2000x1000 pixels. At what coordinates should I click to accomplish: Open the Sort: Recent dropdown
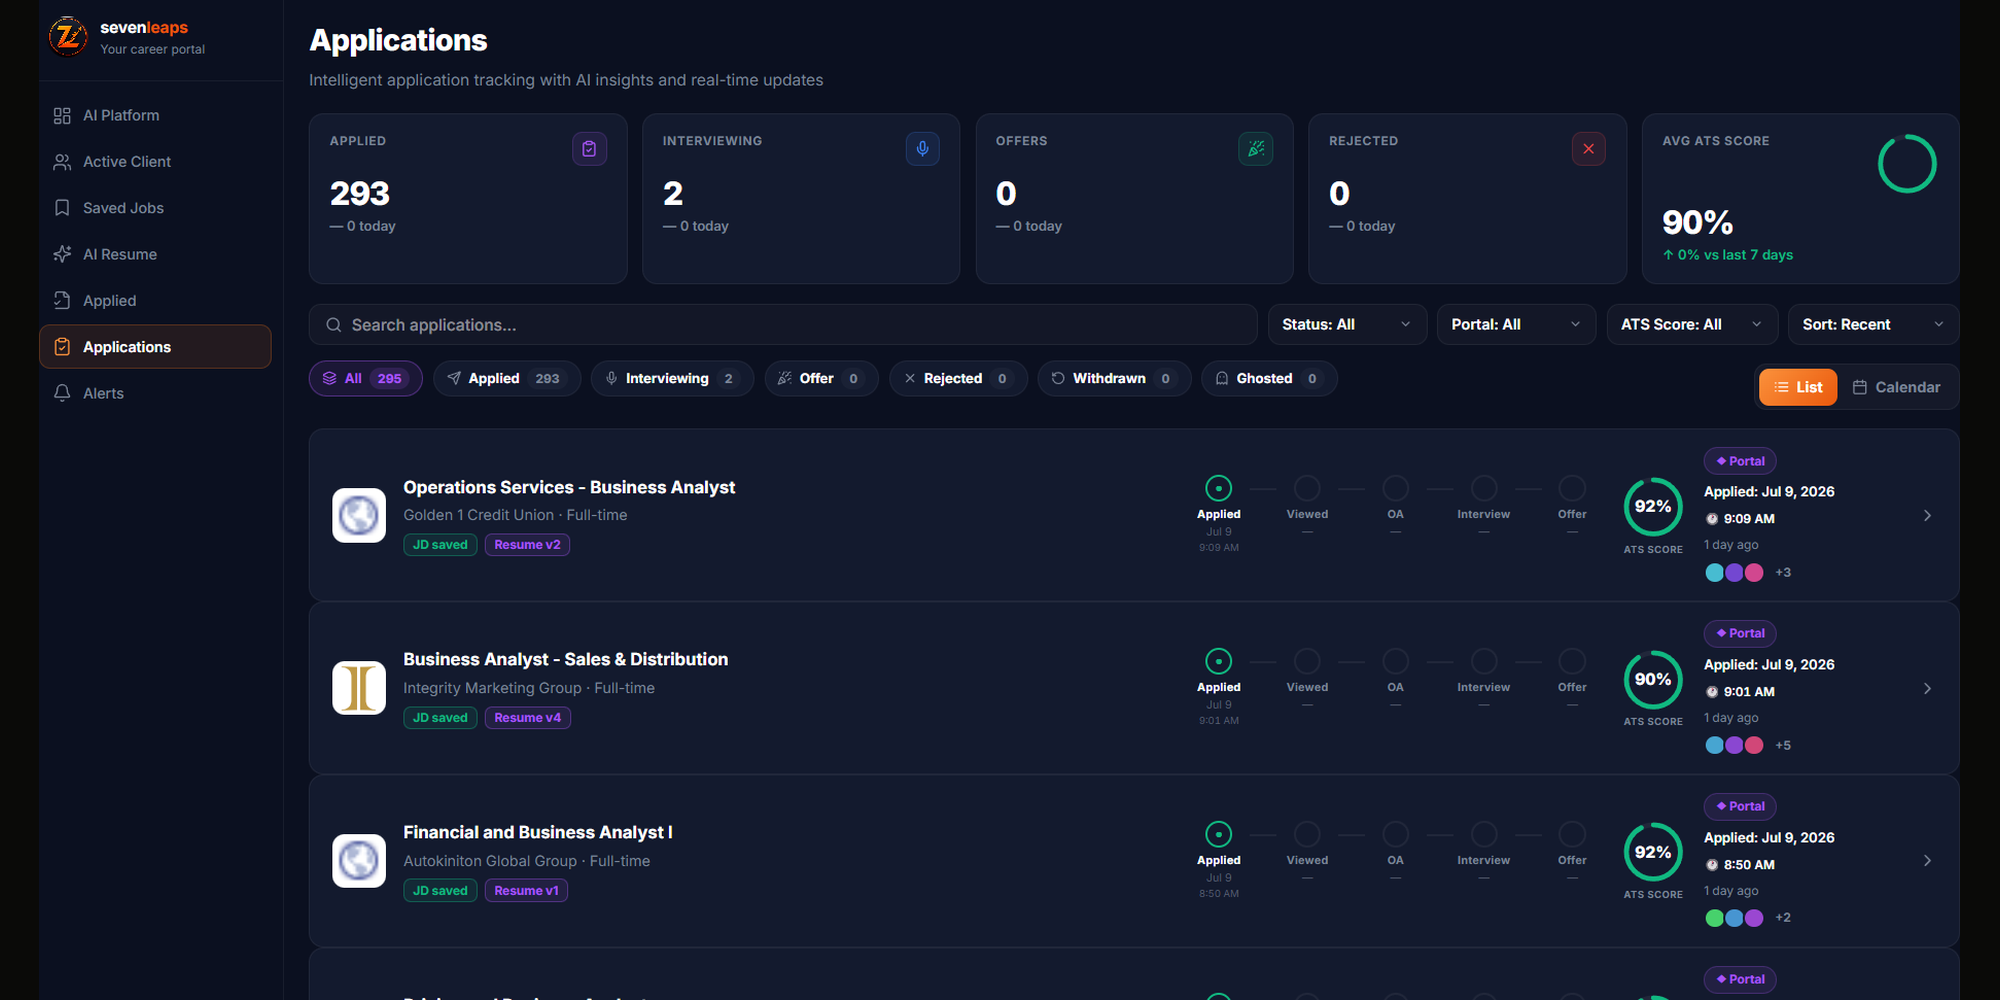pos(1873,324)
